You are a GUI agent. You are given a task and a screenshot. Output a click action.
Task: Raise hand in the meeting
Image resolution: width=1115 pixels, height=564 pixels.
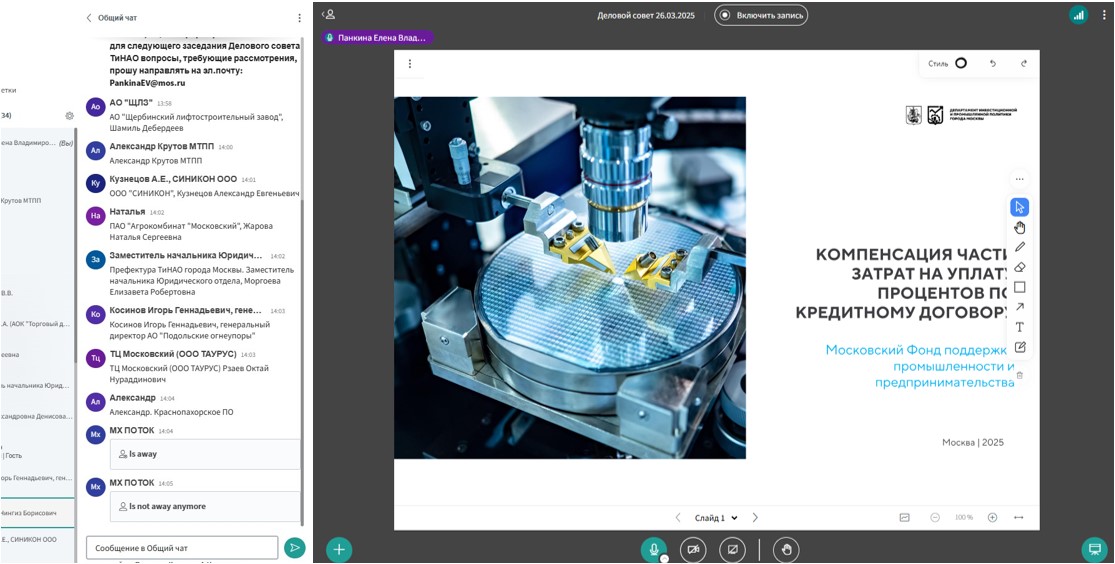787,549
